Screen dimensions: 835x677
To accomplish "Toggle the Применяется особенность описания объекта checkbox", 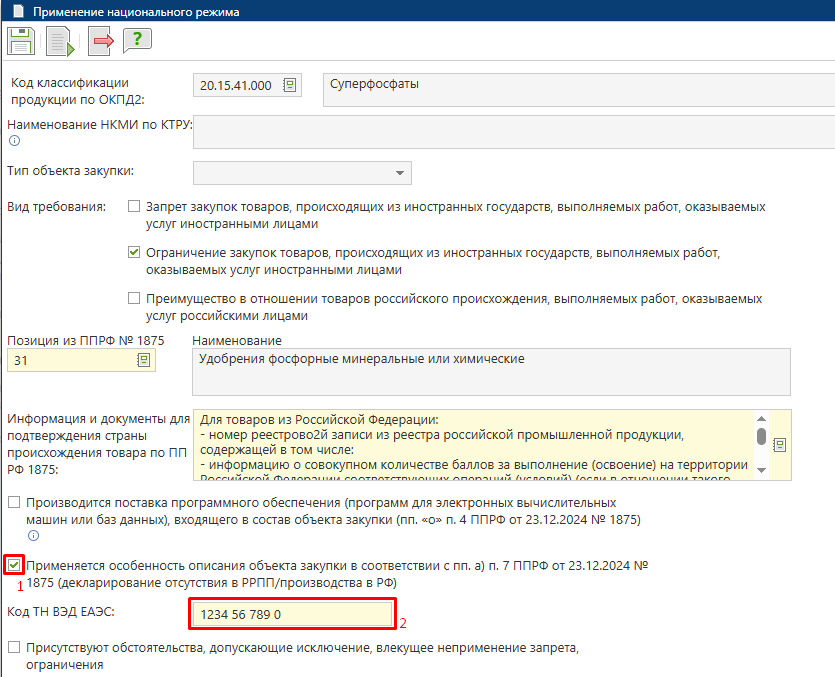I will coord(14,565).
